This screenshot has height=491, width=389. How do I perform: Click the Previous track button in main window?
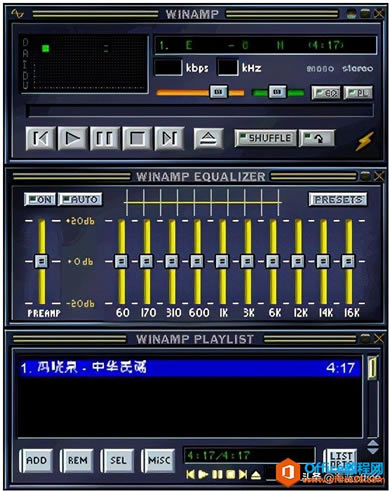[40, 138]
